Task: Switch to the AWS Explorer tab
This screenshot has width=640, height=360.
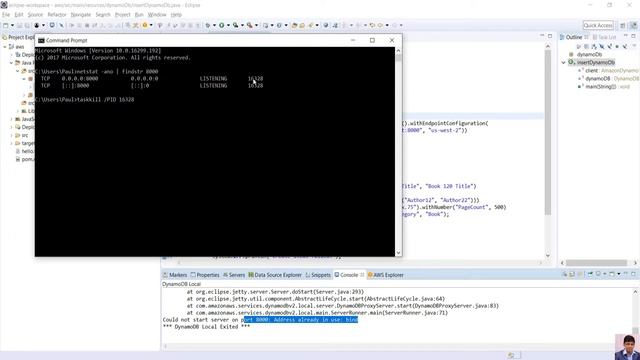Action: 386,275
